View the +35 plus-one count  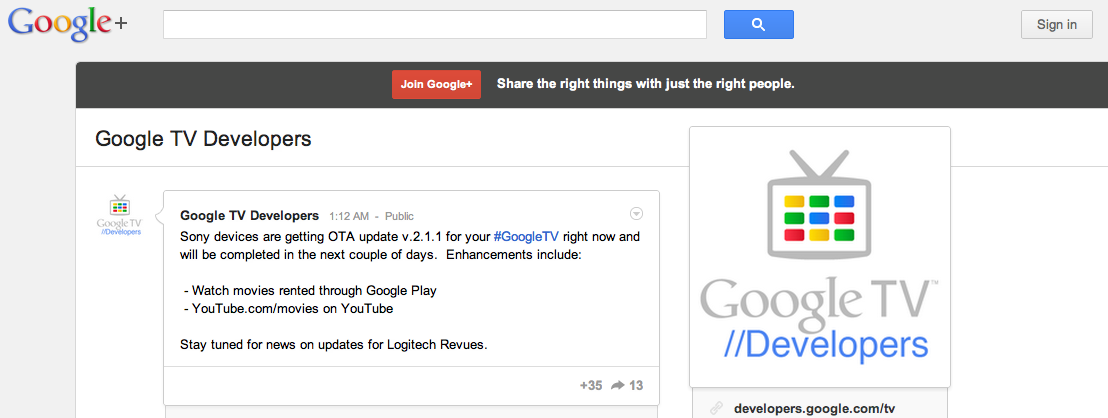tap(591, 385)
